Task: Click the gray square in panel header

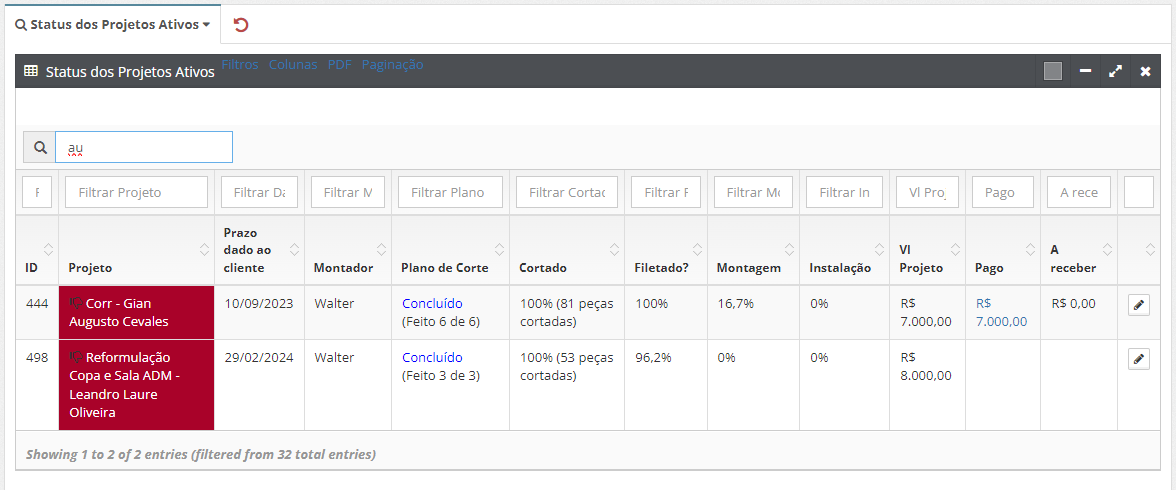Action: [1052, 72]
